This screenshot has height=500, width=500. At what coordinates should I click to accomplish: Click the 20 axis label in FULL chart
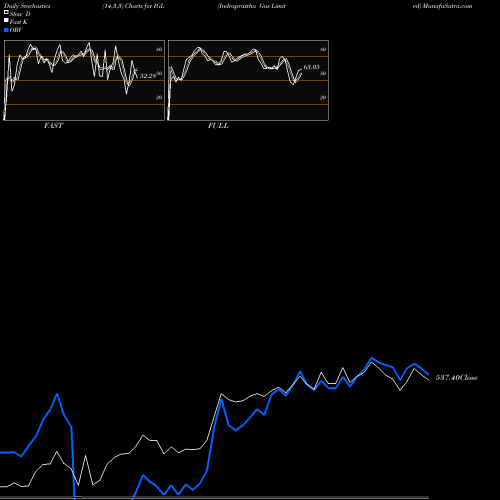click(x=323, y=97)
